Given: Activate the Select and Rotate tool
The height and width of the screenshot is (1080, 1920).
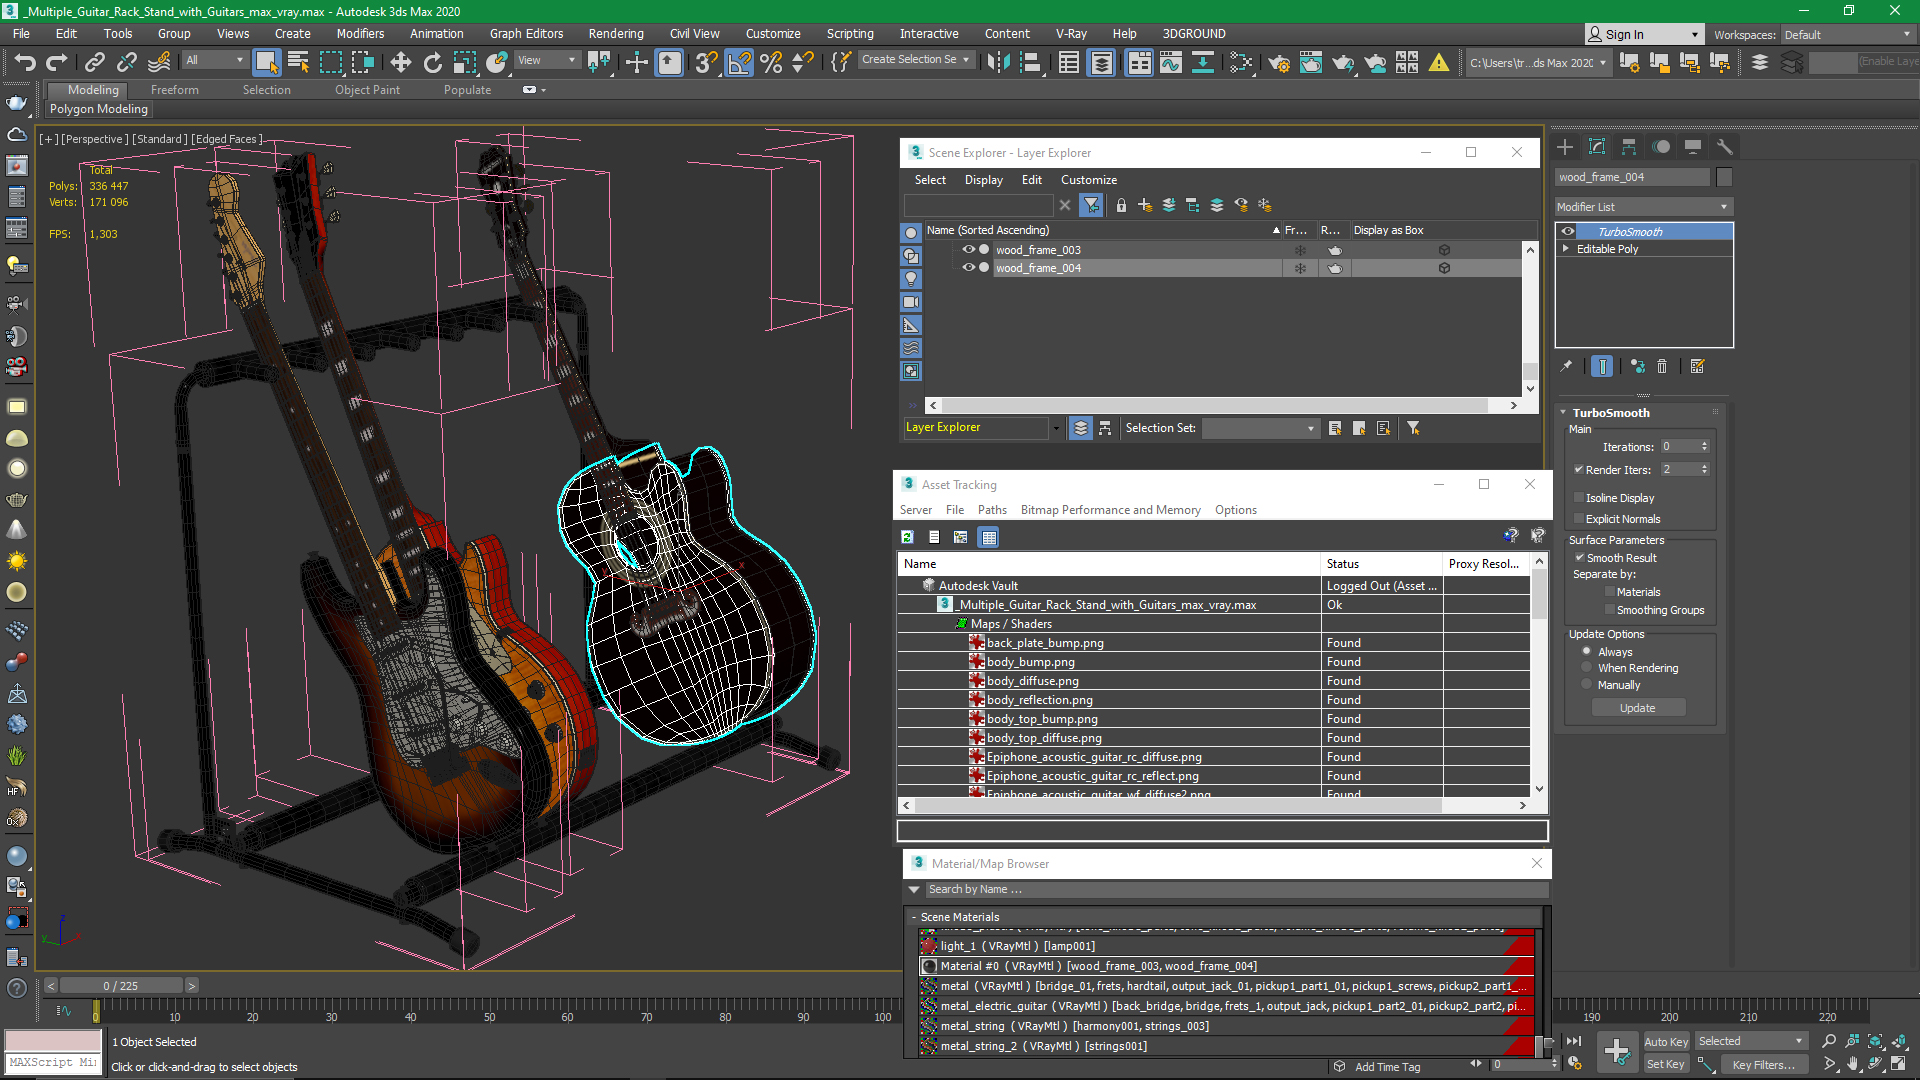Looking at the screenshot, I should pos(432,62).
